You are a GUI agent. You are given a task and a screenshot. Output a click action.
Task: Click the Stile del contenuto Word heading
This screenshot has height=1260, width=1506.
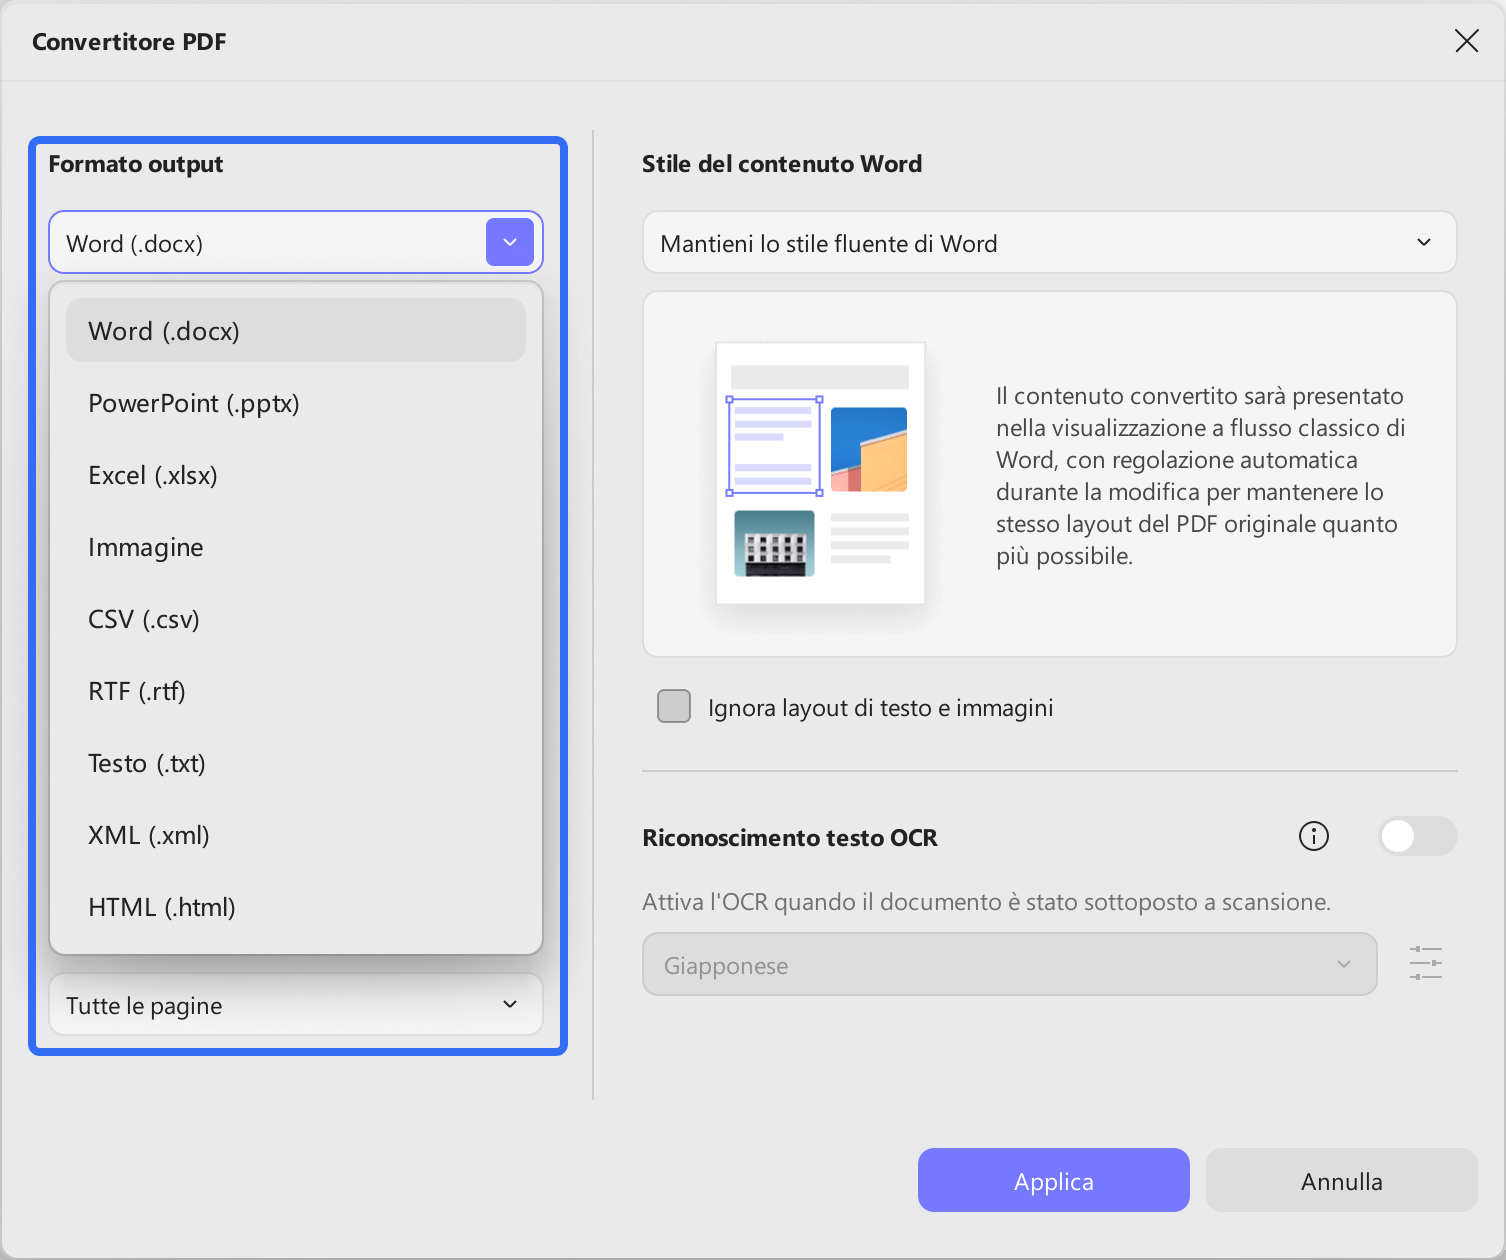[x=782, y=164]
